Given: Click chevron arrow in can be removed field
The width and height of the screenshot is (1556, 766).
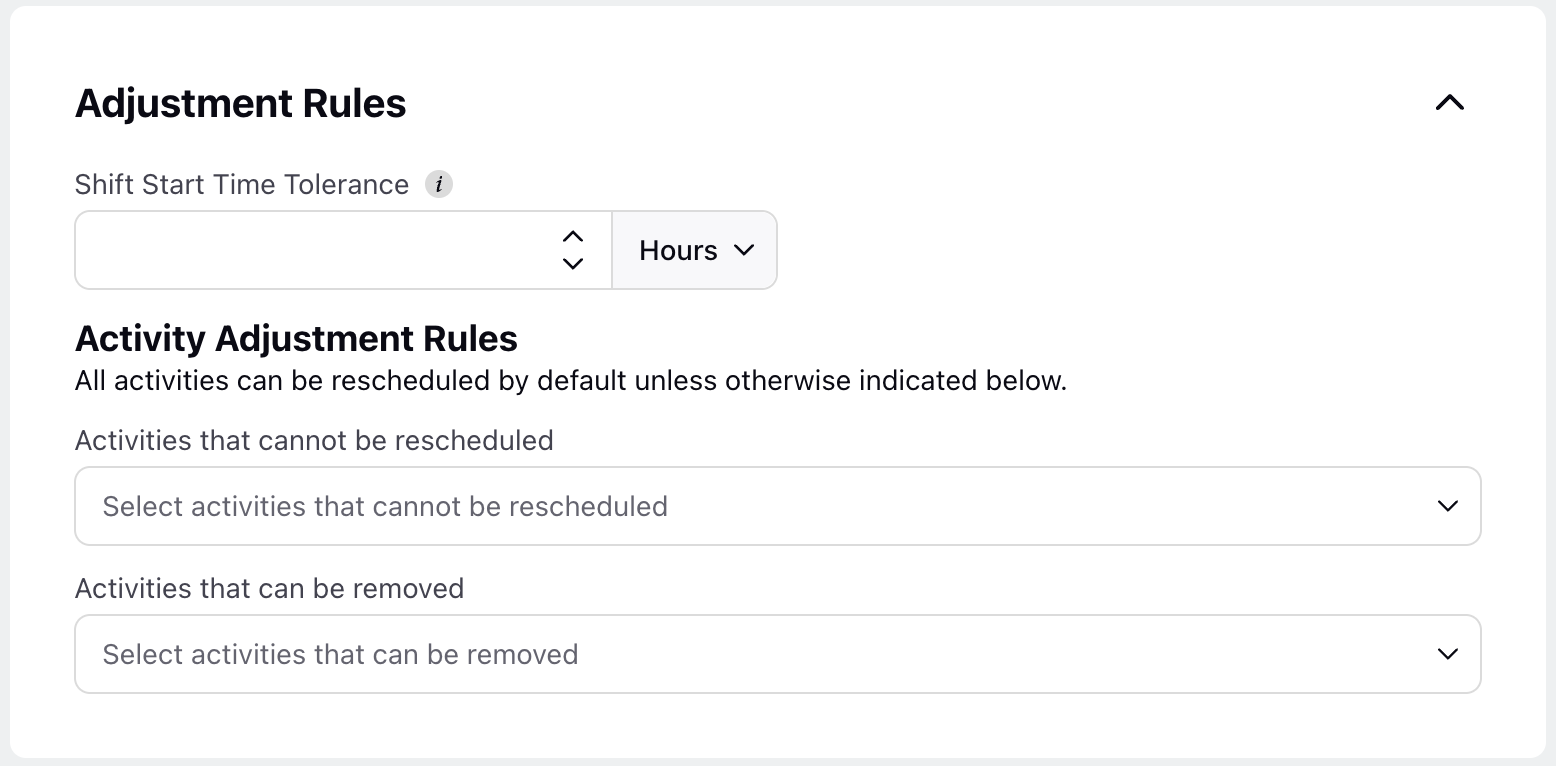Looking at the screenshot, I should [x=1447, y=654].
